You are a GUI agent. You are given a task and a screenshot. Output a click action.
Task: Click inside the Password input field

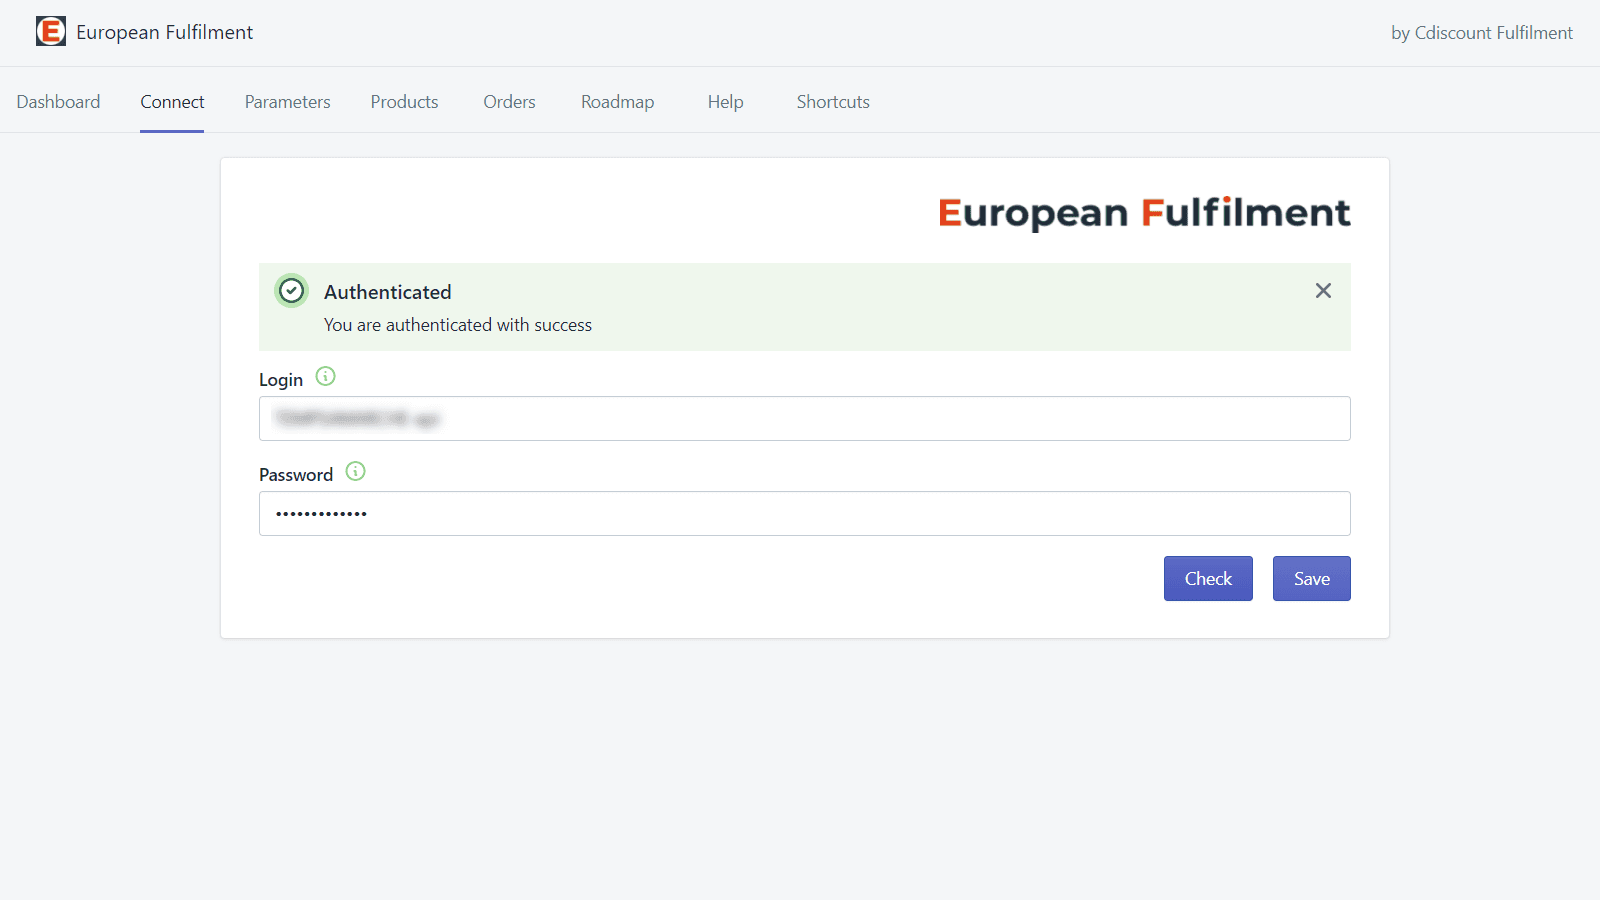point(804,513)
